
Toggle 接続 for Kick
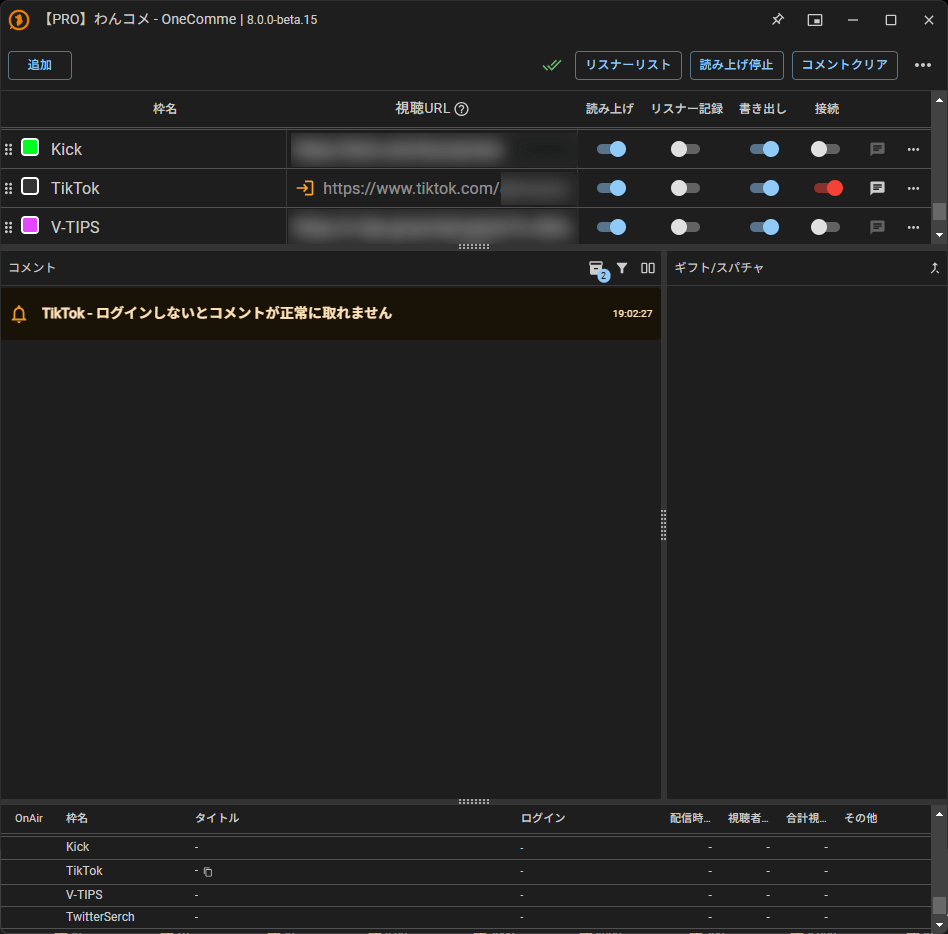pos(825,149)
